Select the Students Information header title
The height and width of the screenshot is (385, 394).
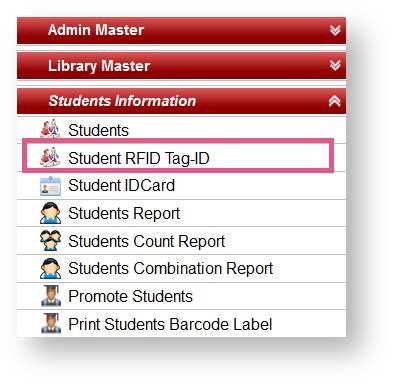tap(122, 101)
